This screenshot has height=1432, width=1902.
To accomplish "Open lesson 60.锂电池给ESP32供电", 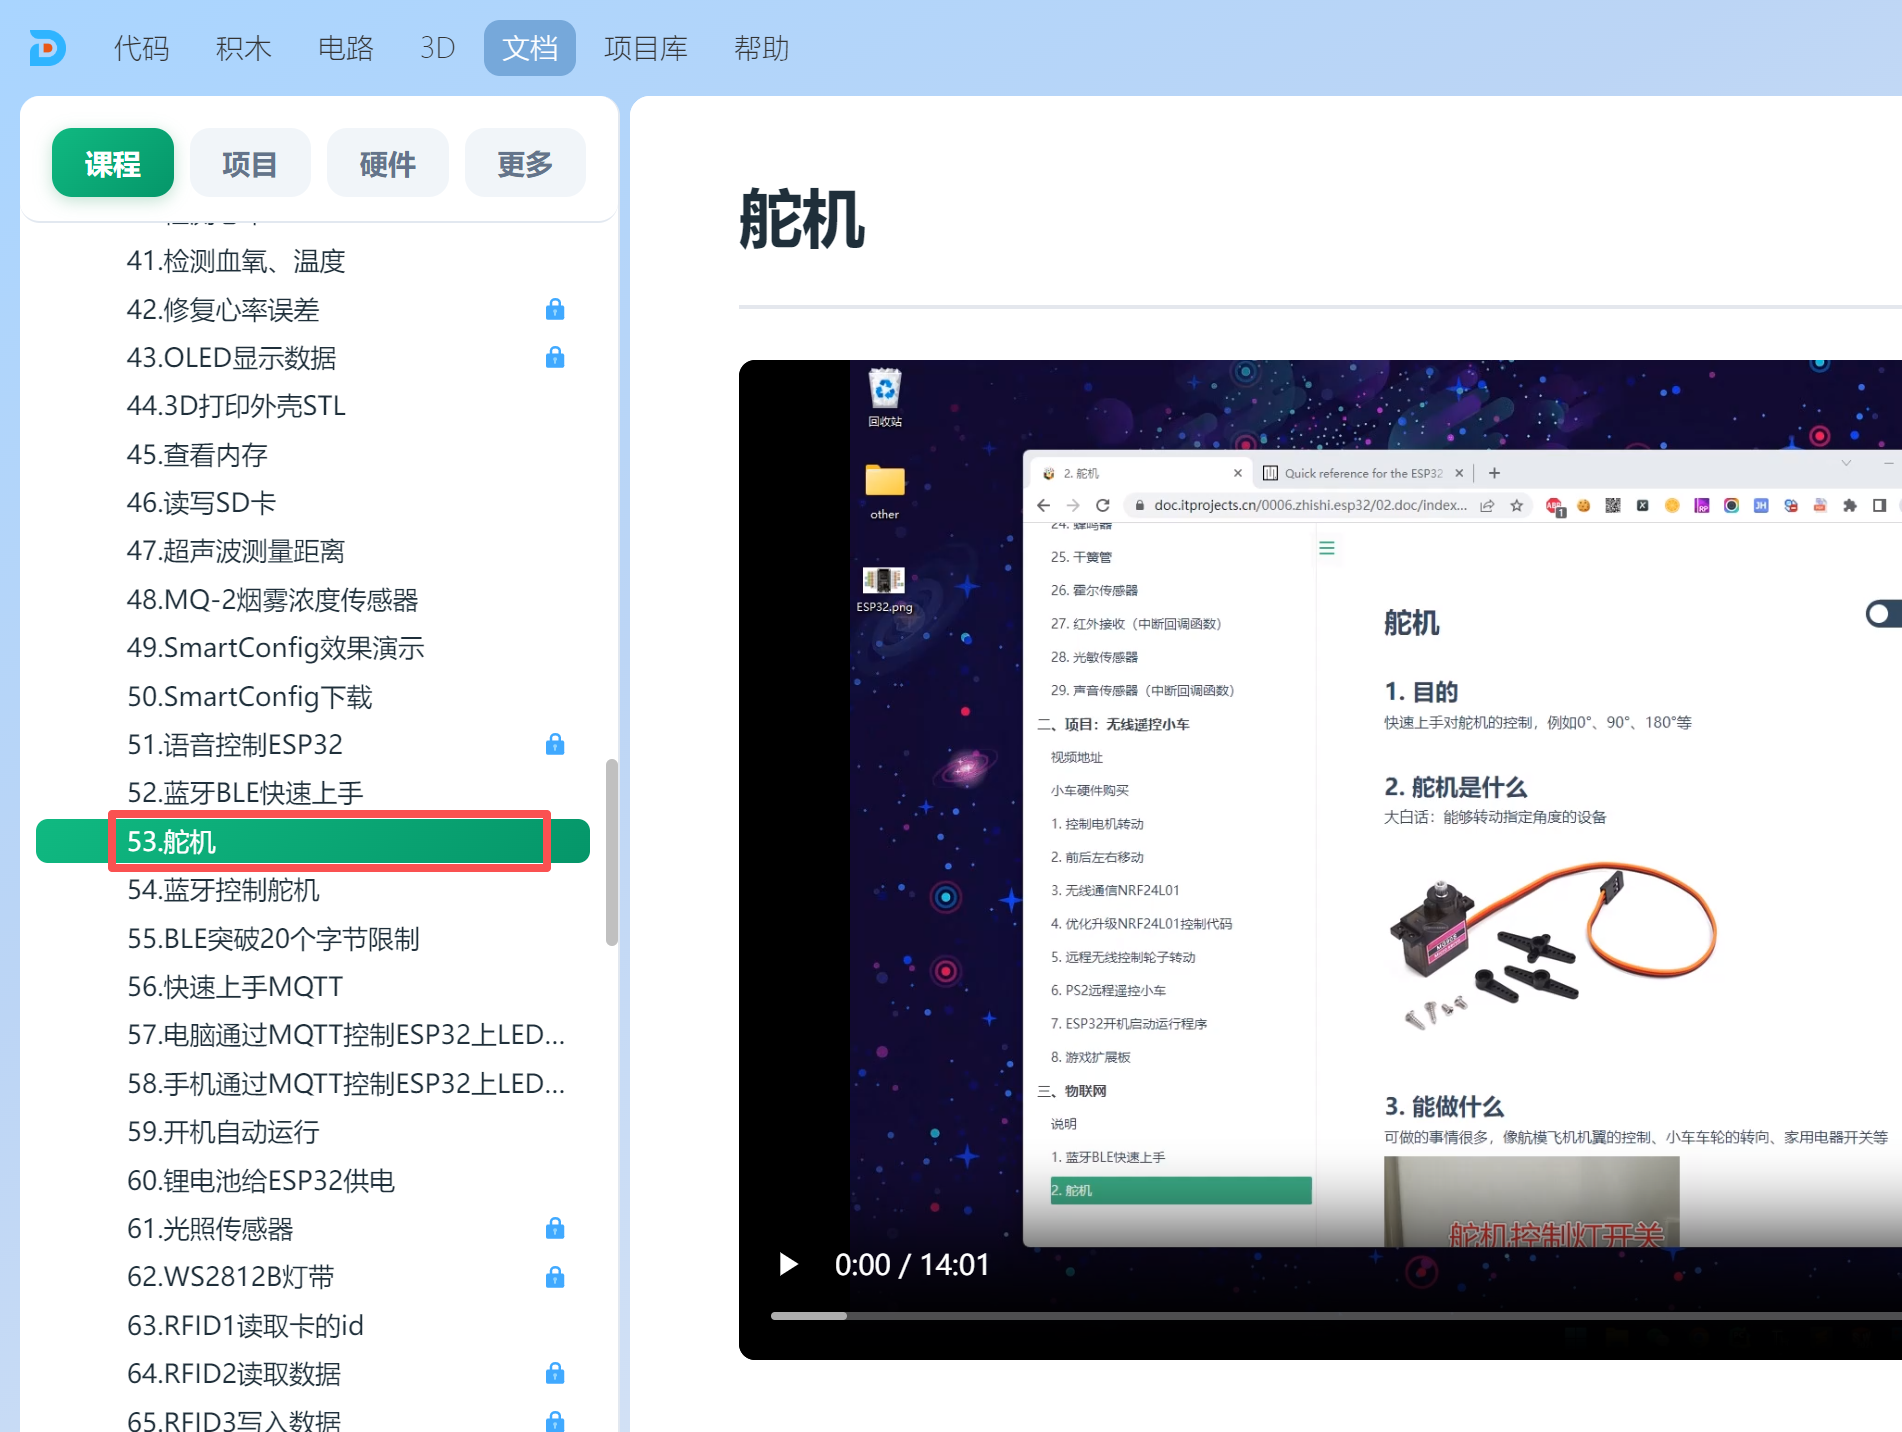I will click(261, 1180).
